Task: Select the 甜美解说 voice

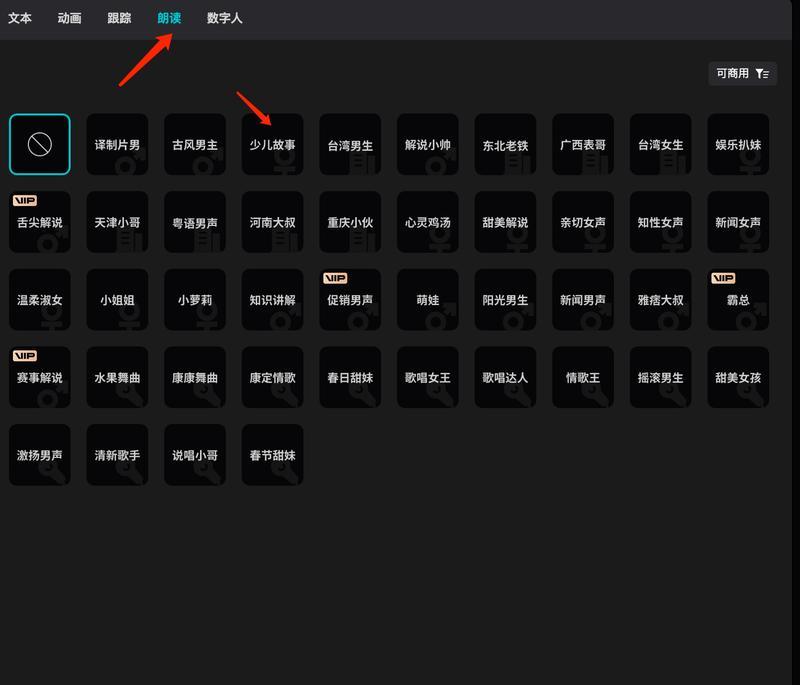Action: (x=505, y=222)
